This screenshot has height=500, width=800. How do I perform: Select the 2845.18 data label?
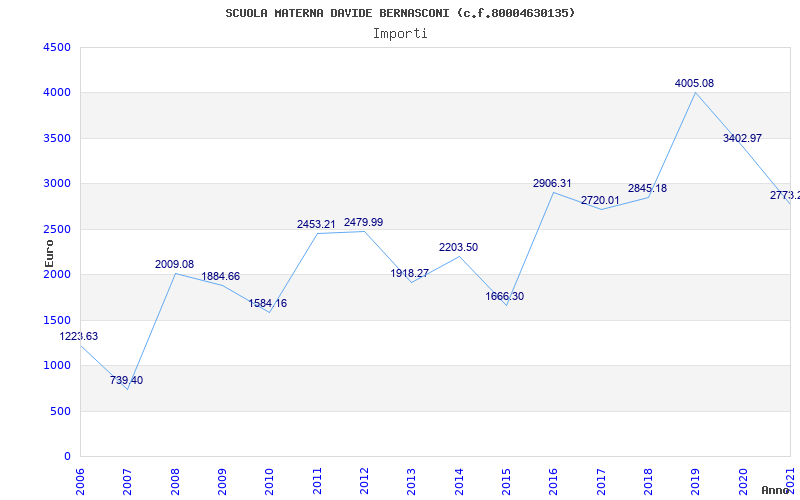[x=647, y=189]
